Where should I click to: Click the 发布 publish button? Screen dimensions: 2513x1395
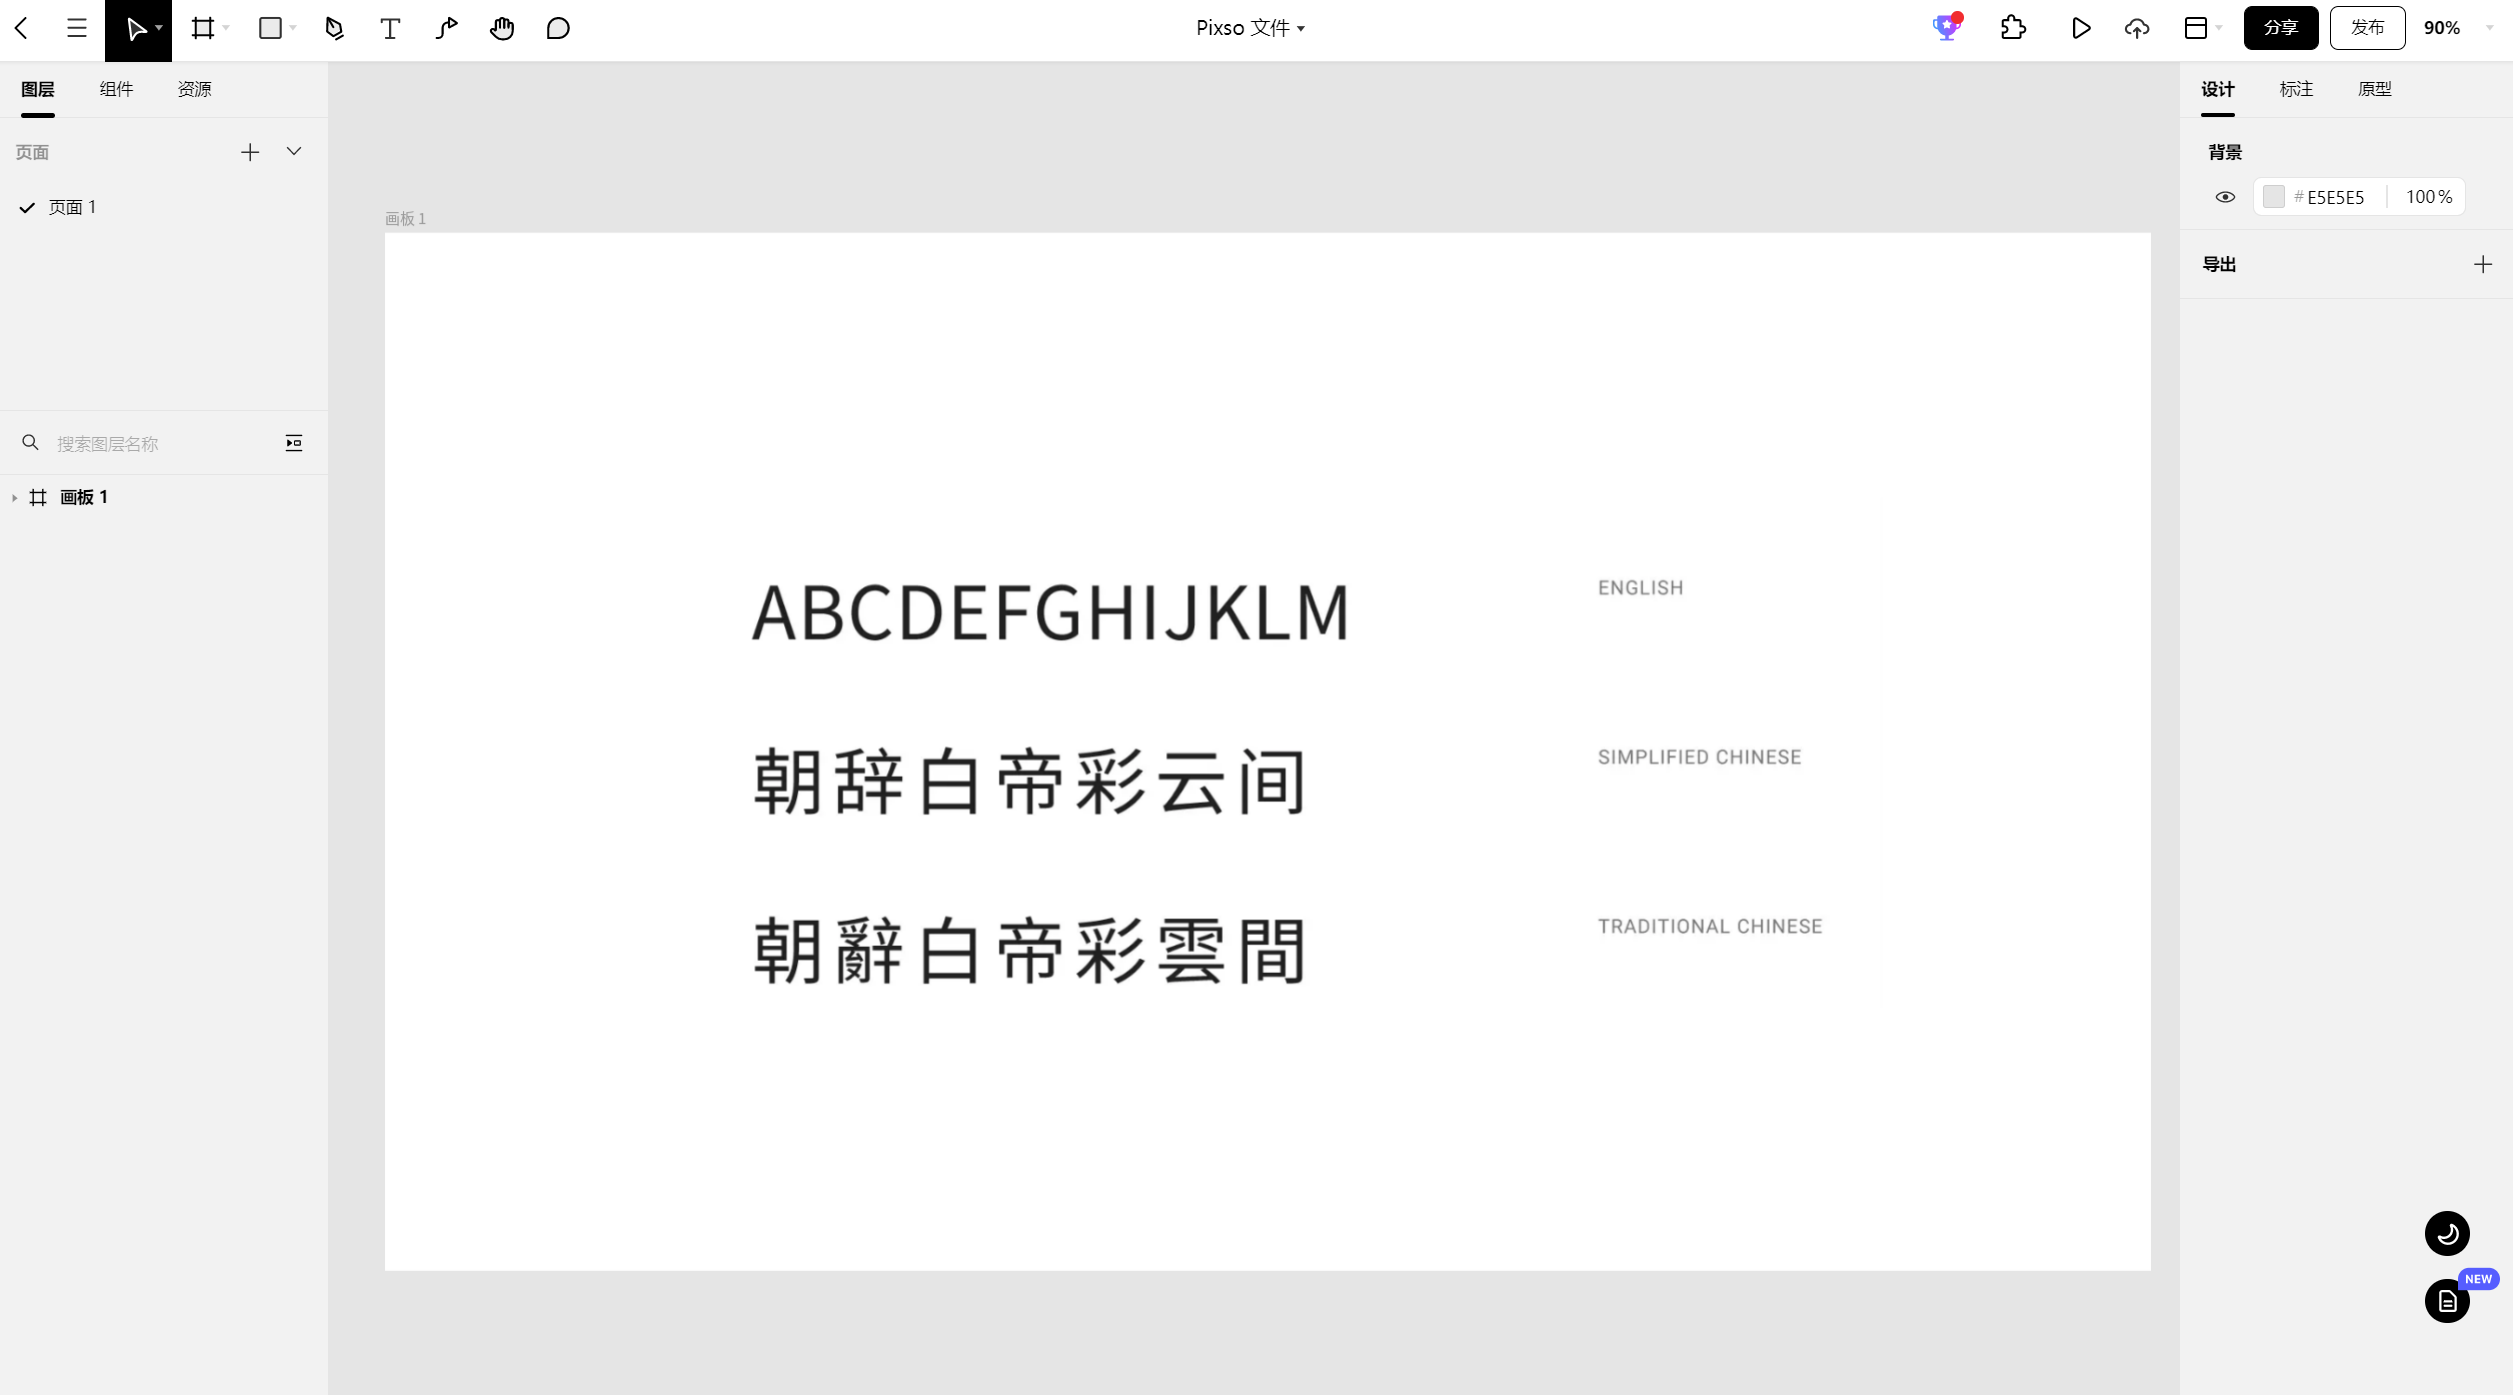[2367, 28]
